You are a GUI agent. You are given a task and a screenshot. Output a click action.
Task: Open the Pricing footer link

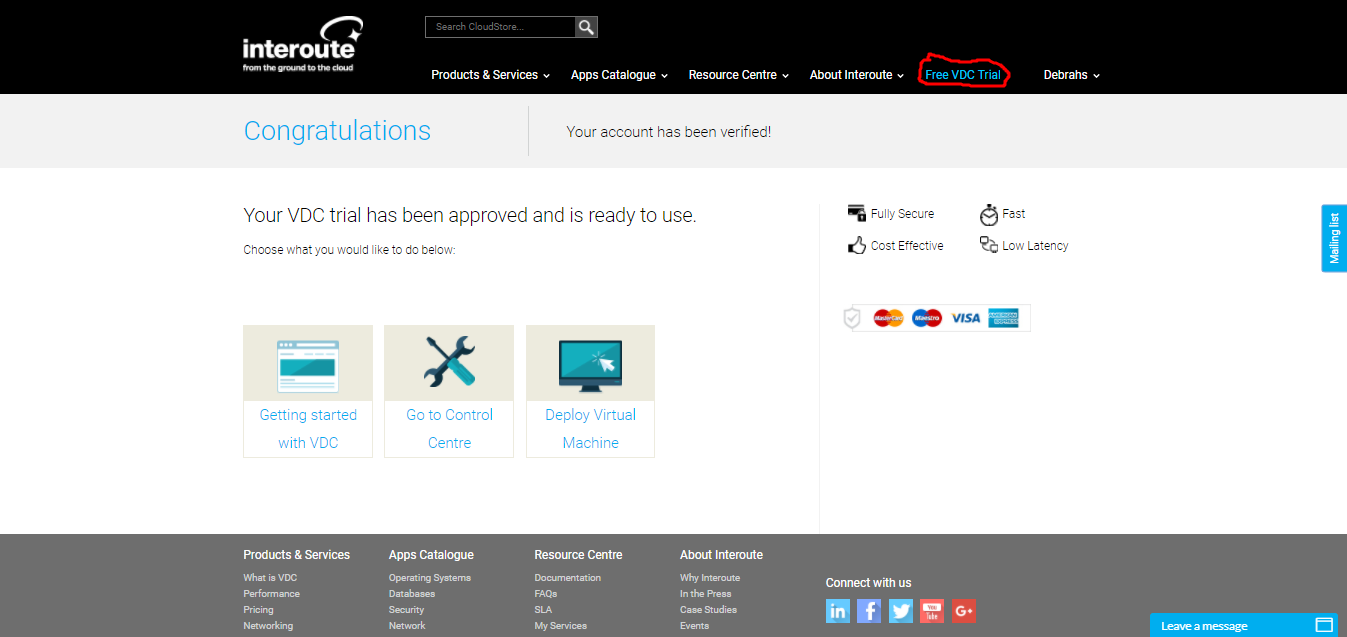tap(258, 610)
